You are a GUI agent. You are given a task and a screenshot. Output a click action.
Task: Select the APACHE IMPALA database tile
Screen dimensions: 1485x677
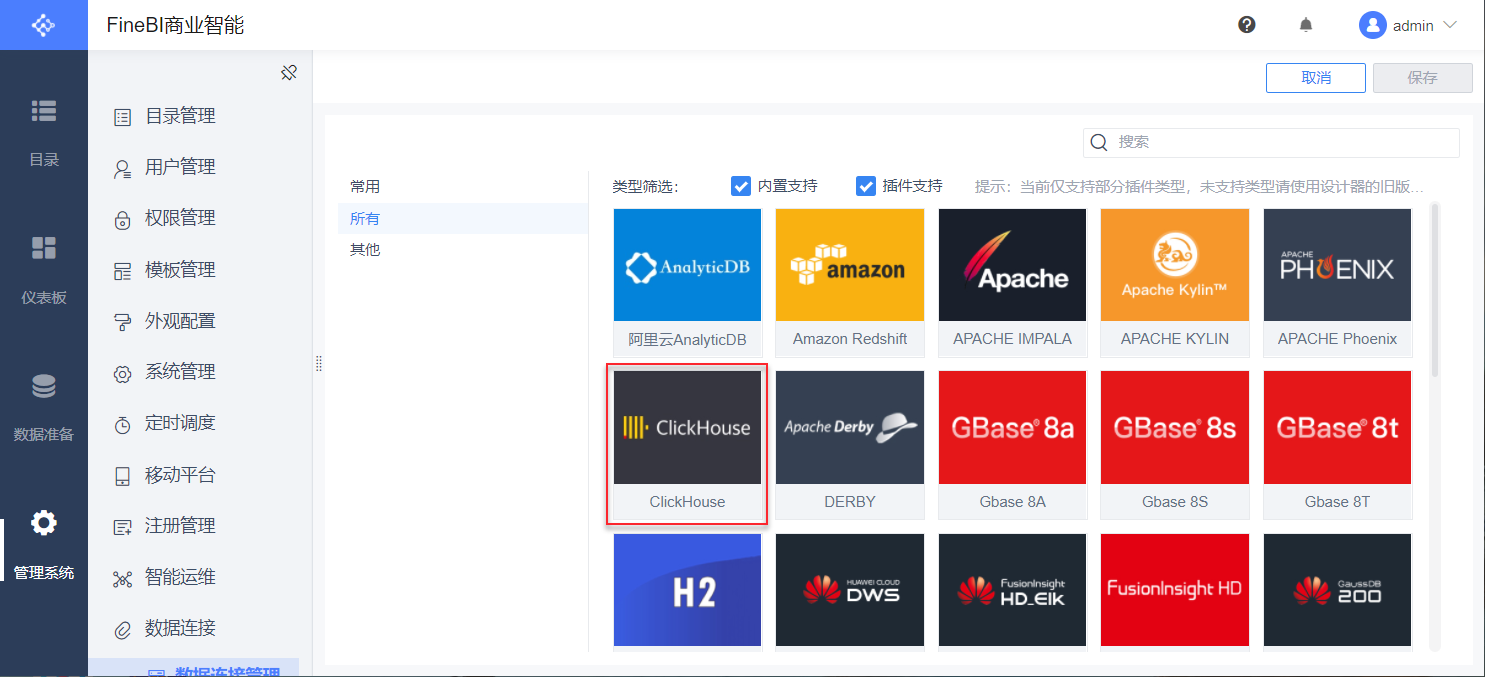coord(1012,282)
